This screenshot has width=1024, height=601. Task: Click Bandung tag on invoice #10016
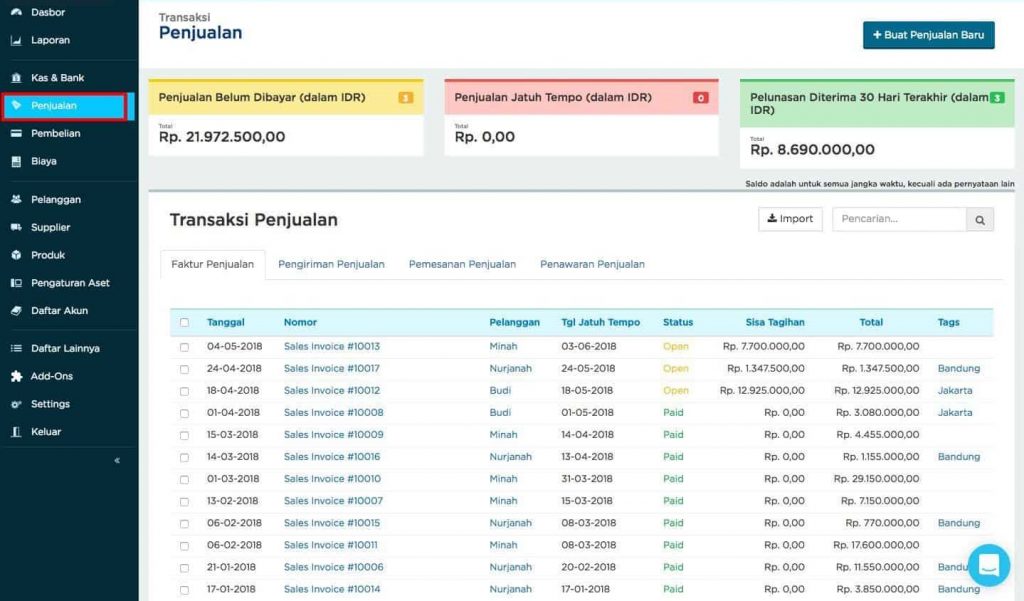(x=959, y=457)
